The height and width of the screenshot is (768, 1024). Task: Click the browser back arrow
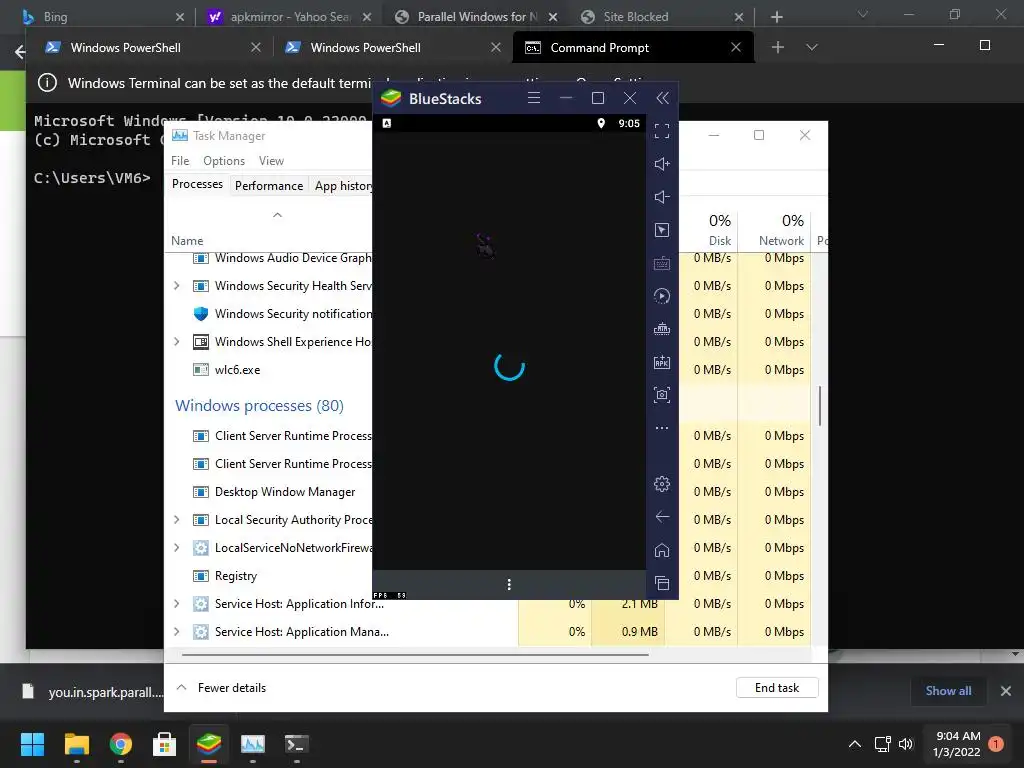(20, 52)
